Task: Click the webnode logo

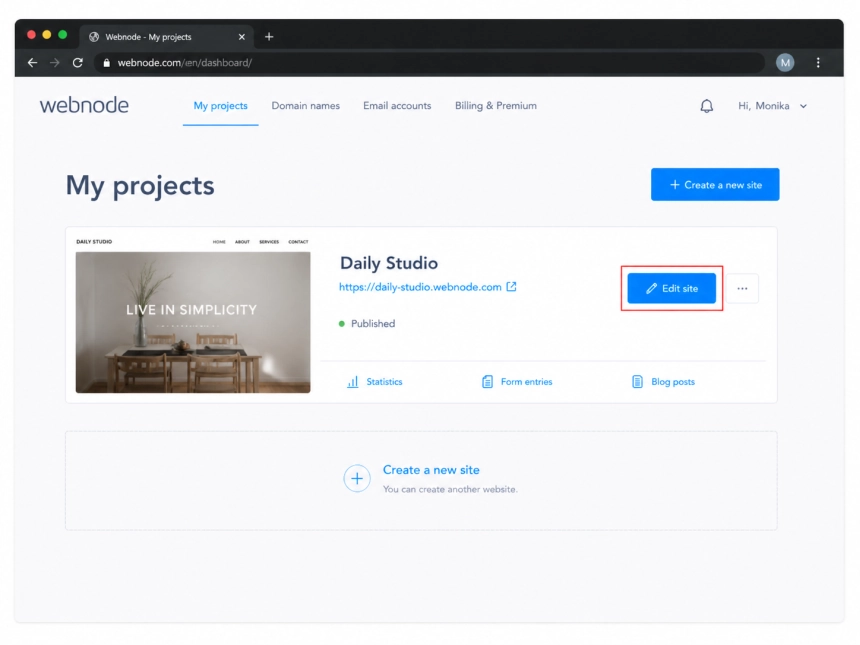Action: click(x=84, y=105)
